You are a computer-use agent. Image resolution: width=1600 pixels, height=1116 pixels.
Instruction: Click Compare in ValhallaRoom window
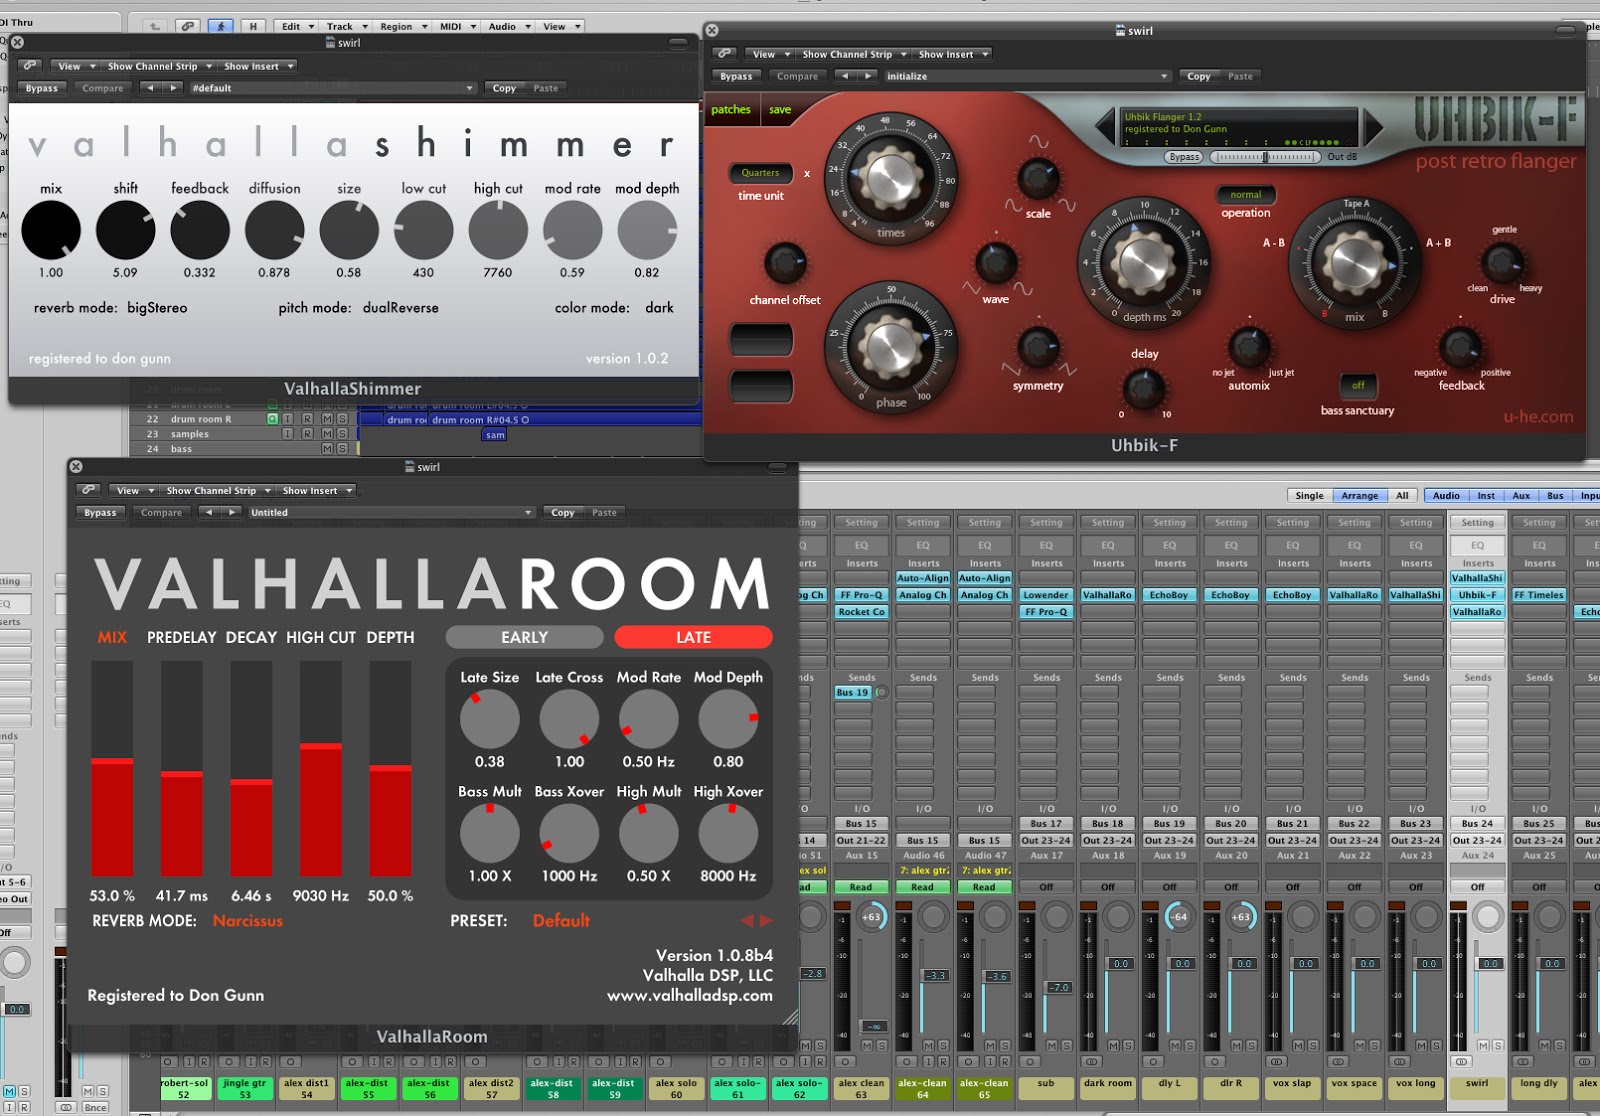coord(161,512)
